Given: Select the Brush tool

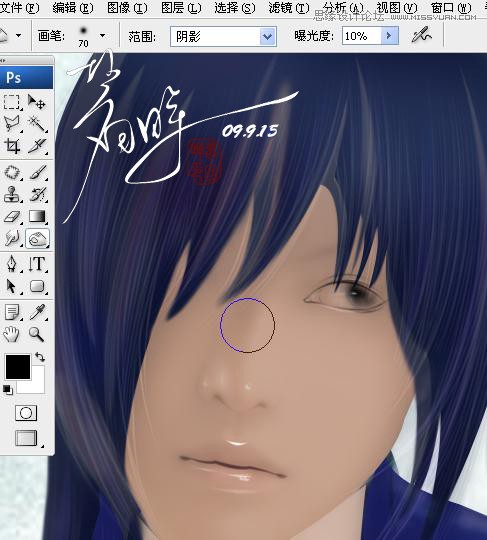Looking at the screenshot, I should [37, 173].
